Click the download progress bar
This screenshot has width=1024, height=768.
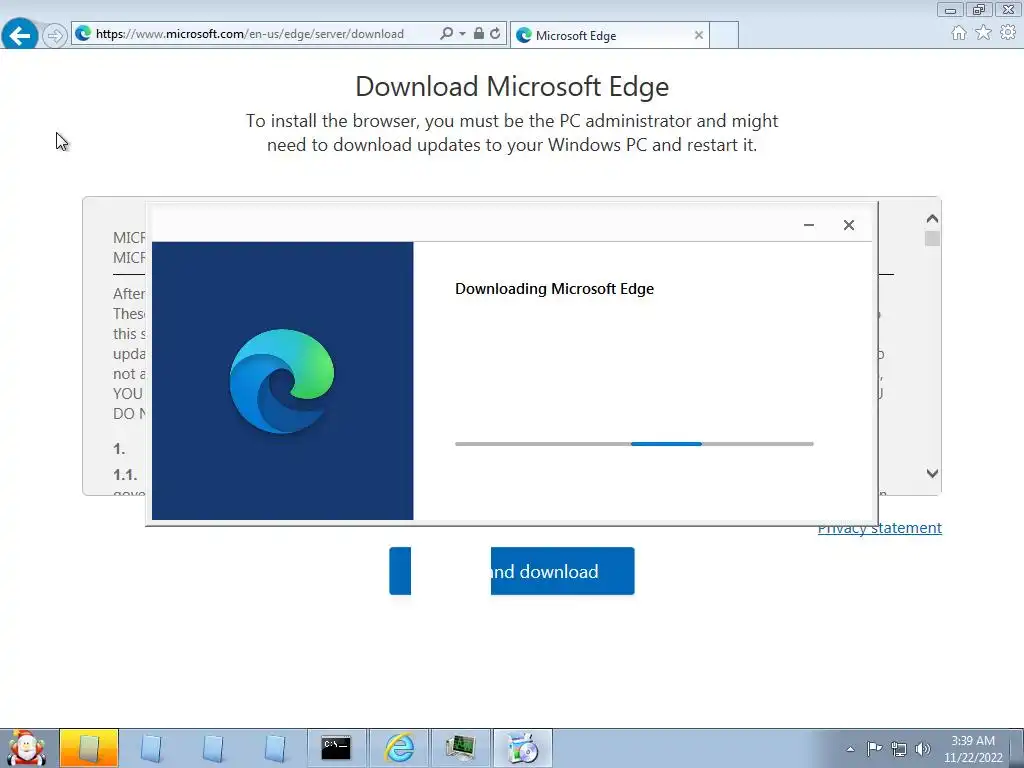click(634, 444)
